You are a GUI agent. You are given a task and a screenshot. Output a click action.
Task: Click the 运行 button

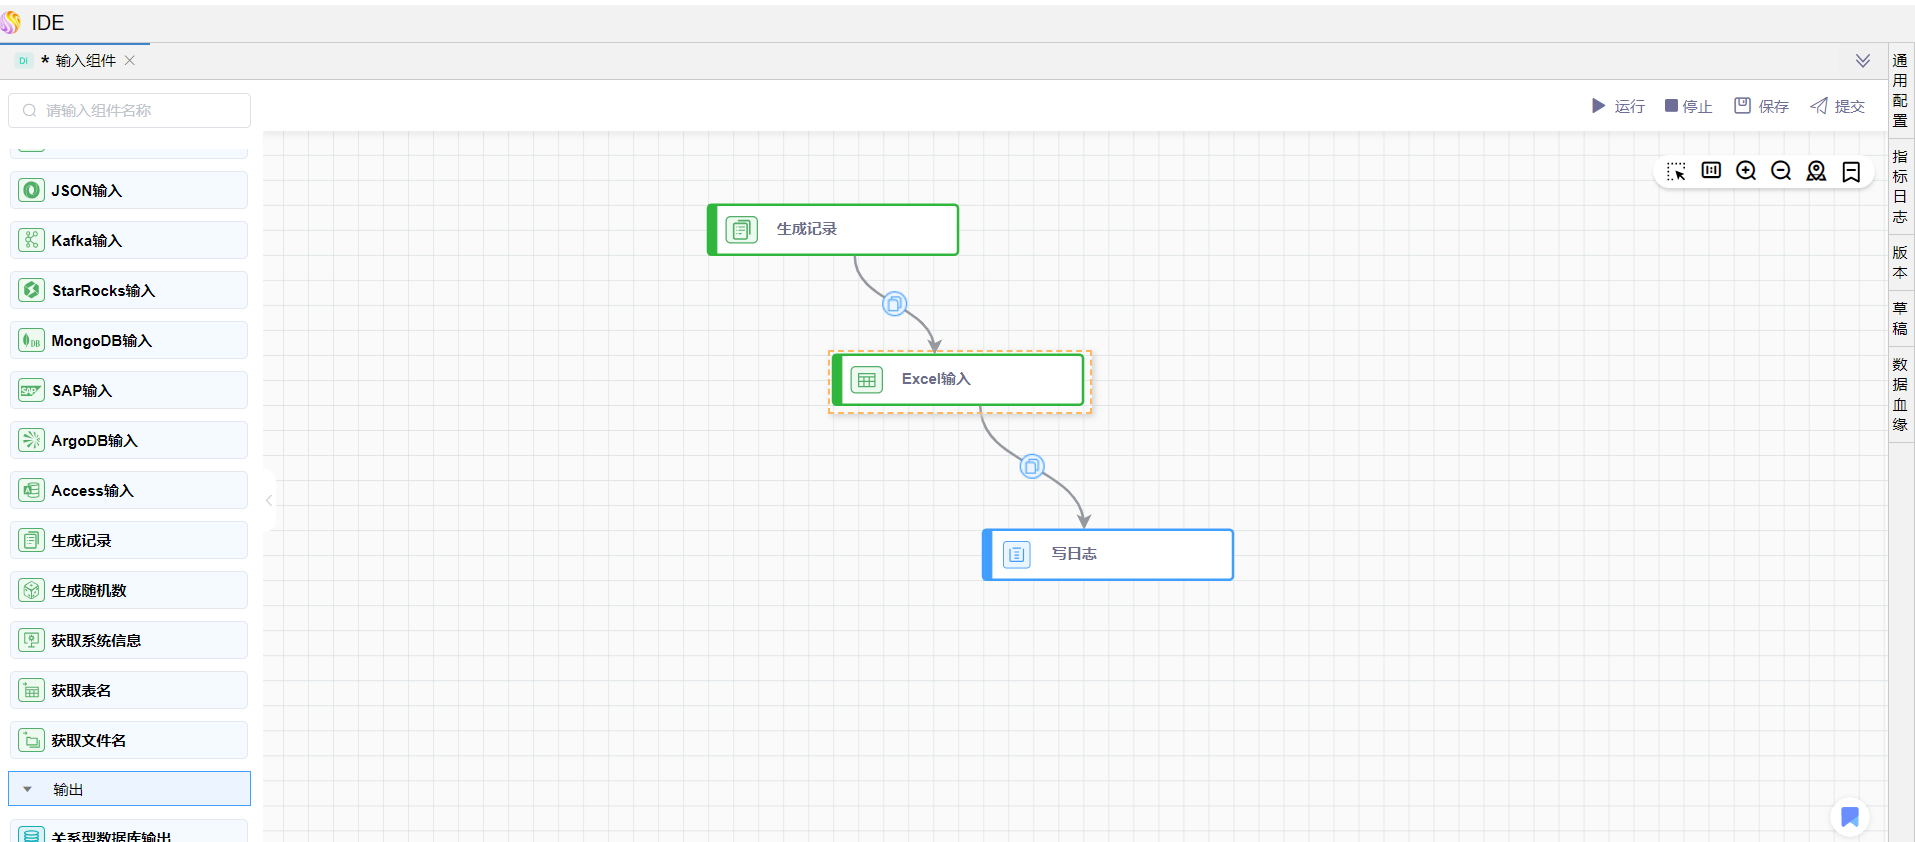pyautogui.click(x=1618, y=106)
